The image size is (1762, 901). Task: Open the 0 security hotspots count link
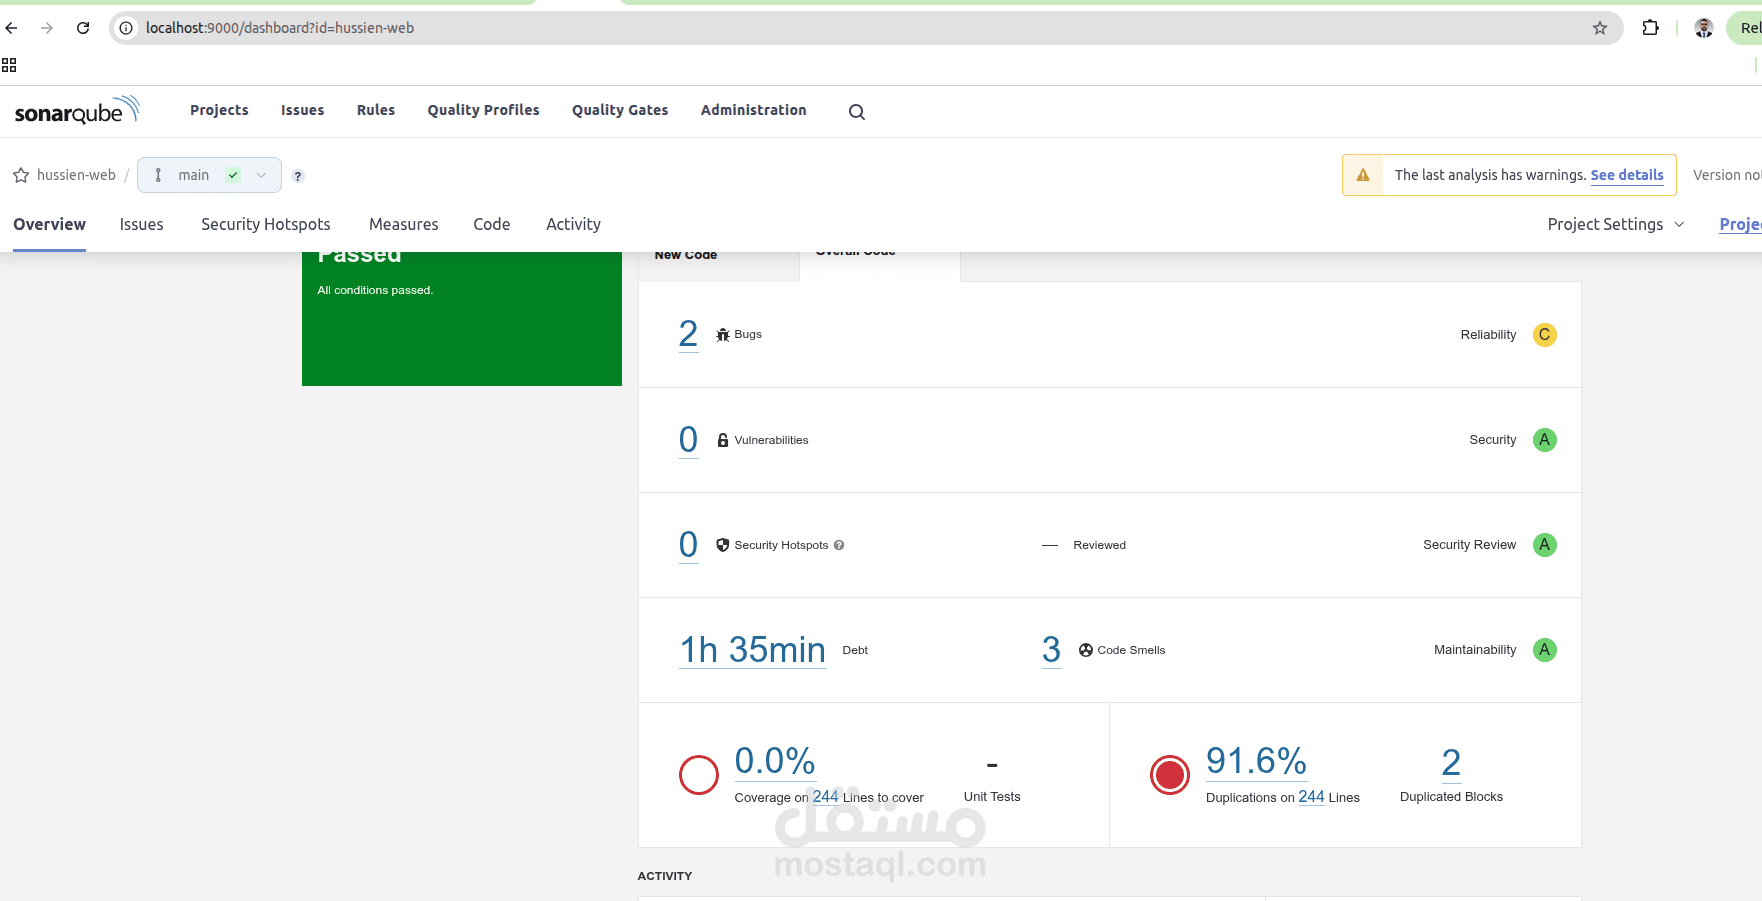tap(688, 545)
